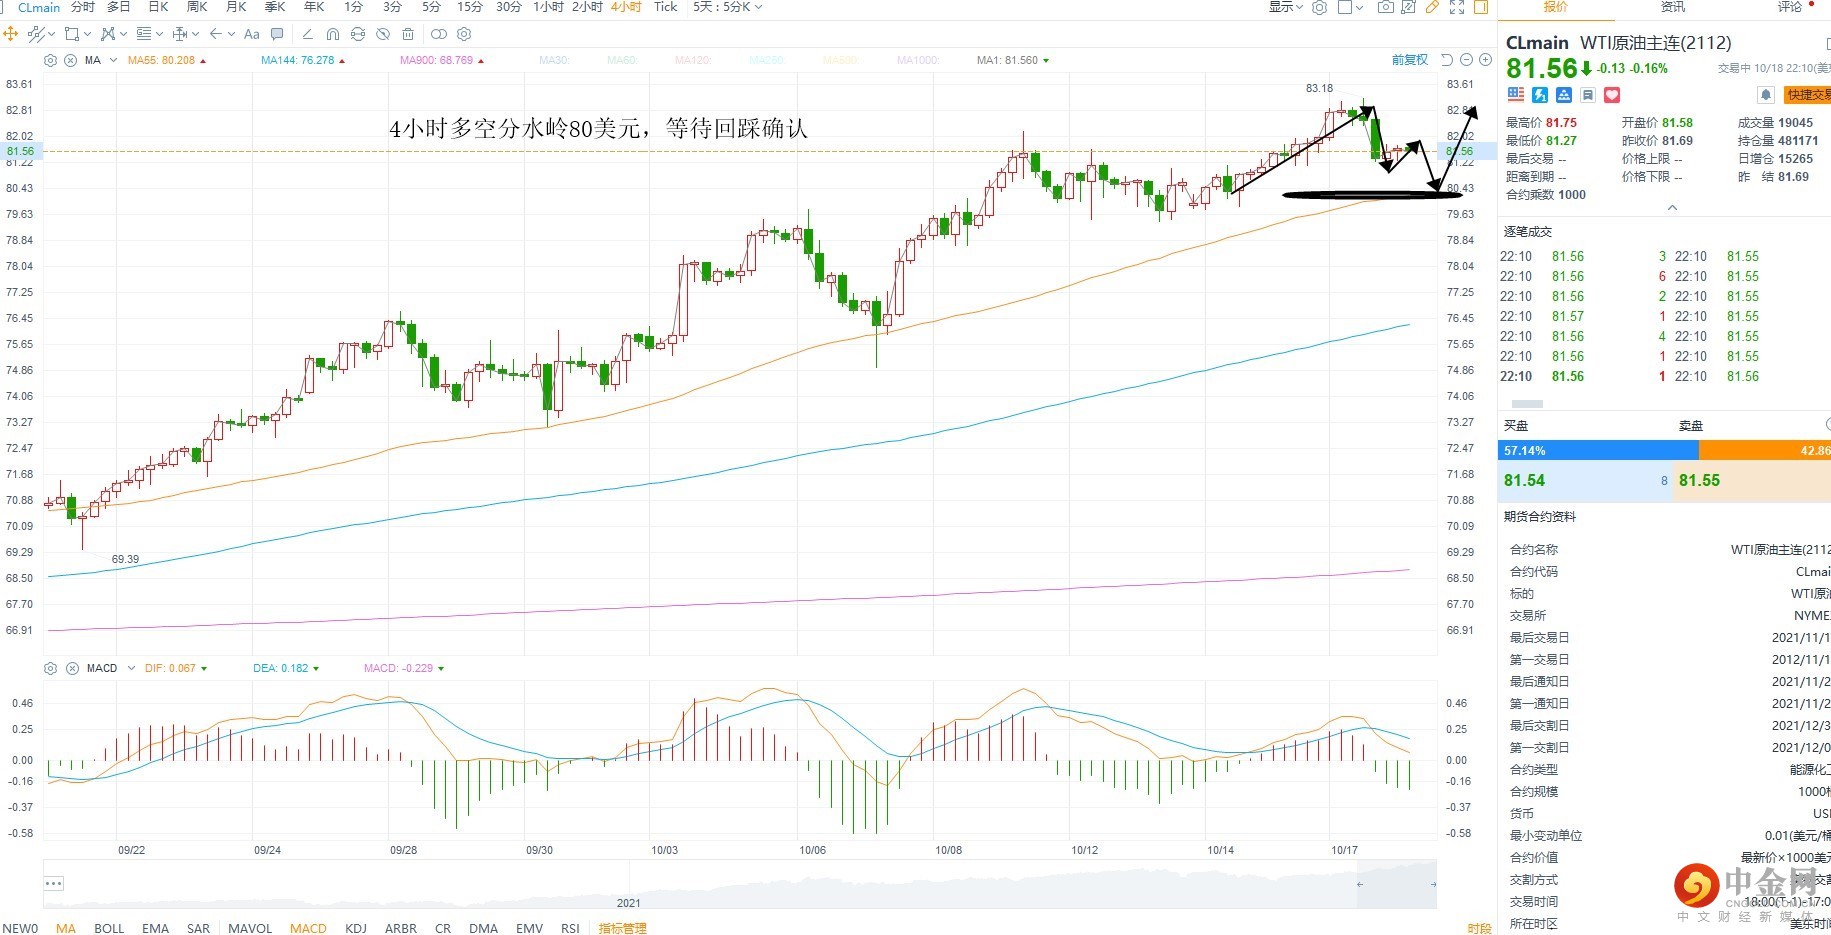Image resolution: width=1831 pixels, height=935 pixels.
Task: Open drawing toolbar settings gear
Action: [464, 34]
